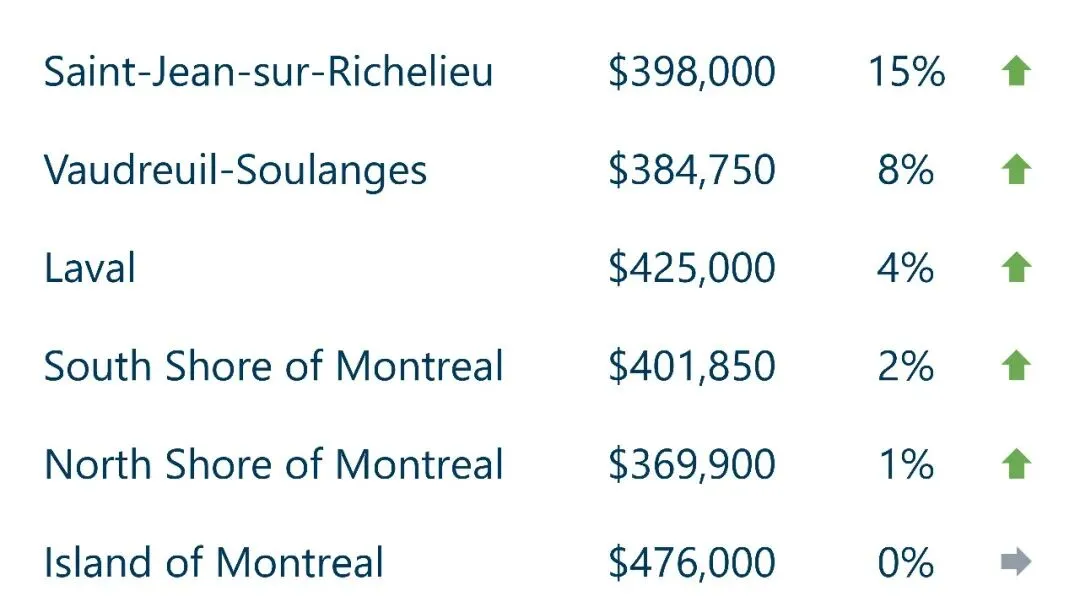Select the Saint-Jean-sur-Richelieu region name
This screenshot has width=1080, height=613.
coord(268,72)
